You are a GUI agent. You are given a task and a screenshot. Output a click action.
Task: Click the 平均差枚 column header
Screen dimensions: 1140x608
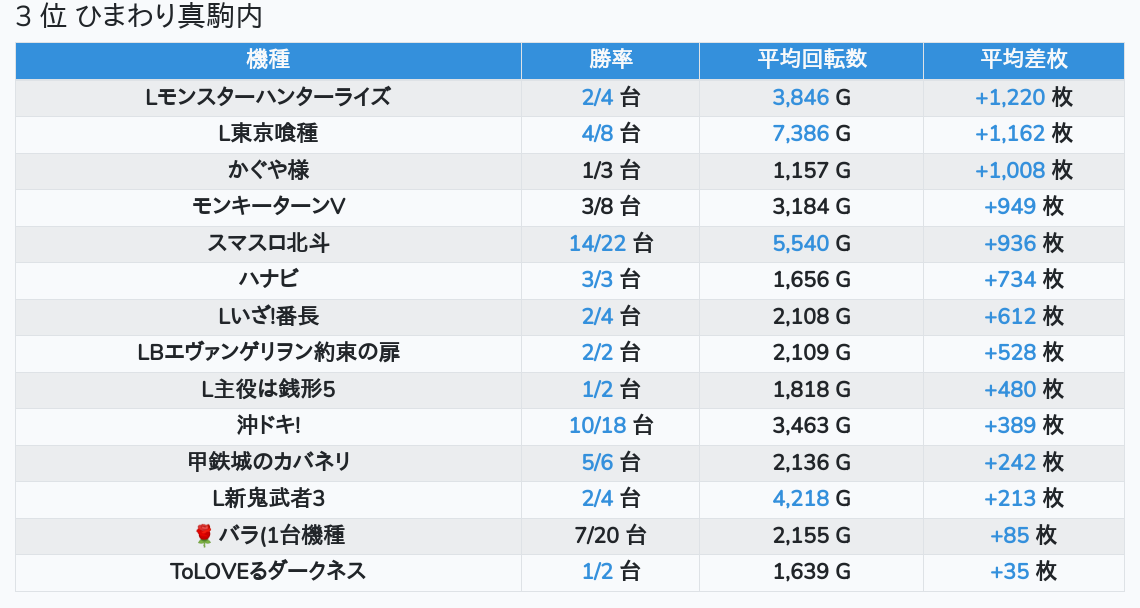coord(1023,60)
